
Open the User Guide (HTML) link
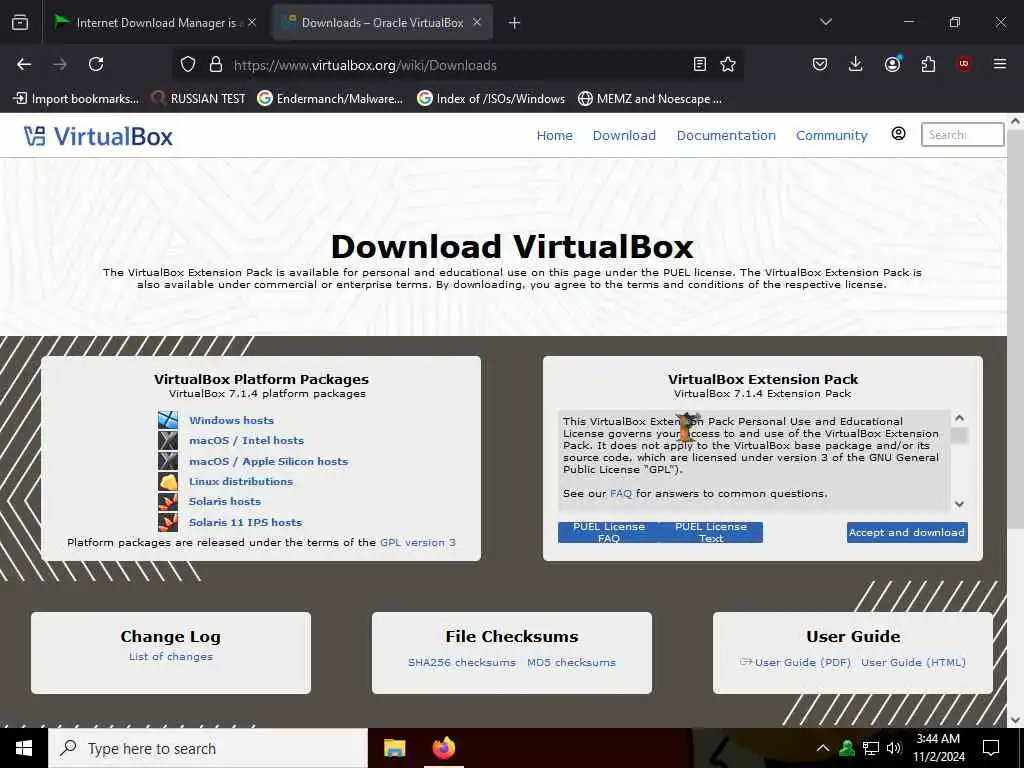[x=913, y=662]
